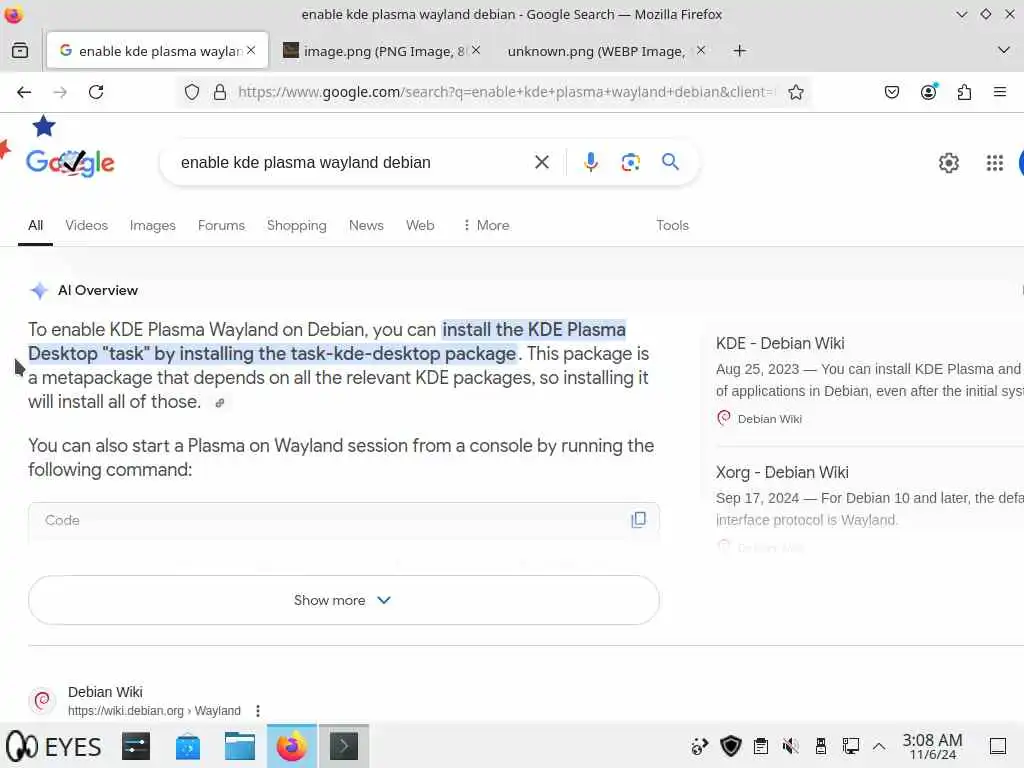The width and height of the screenshot is (1024, 768).
Task: Expand hidden system tray icons arrow
Action: coord(879,746)
